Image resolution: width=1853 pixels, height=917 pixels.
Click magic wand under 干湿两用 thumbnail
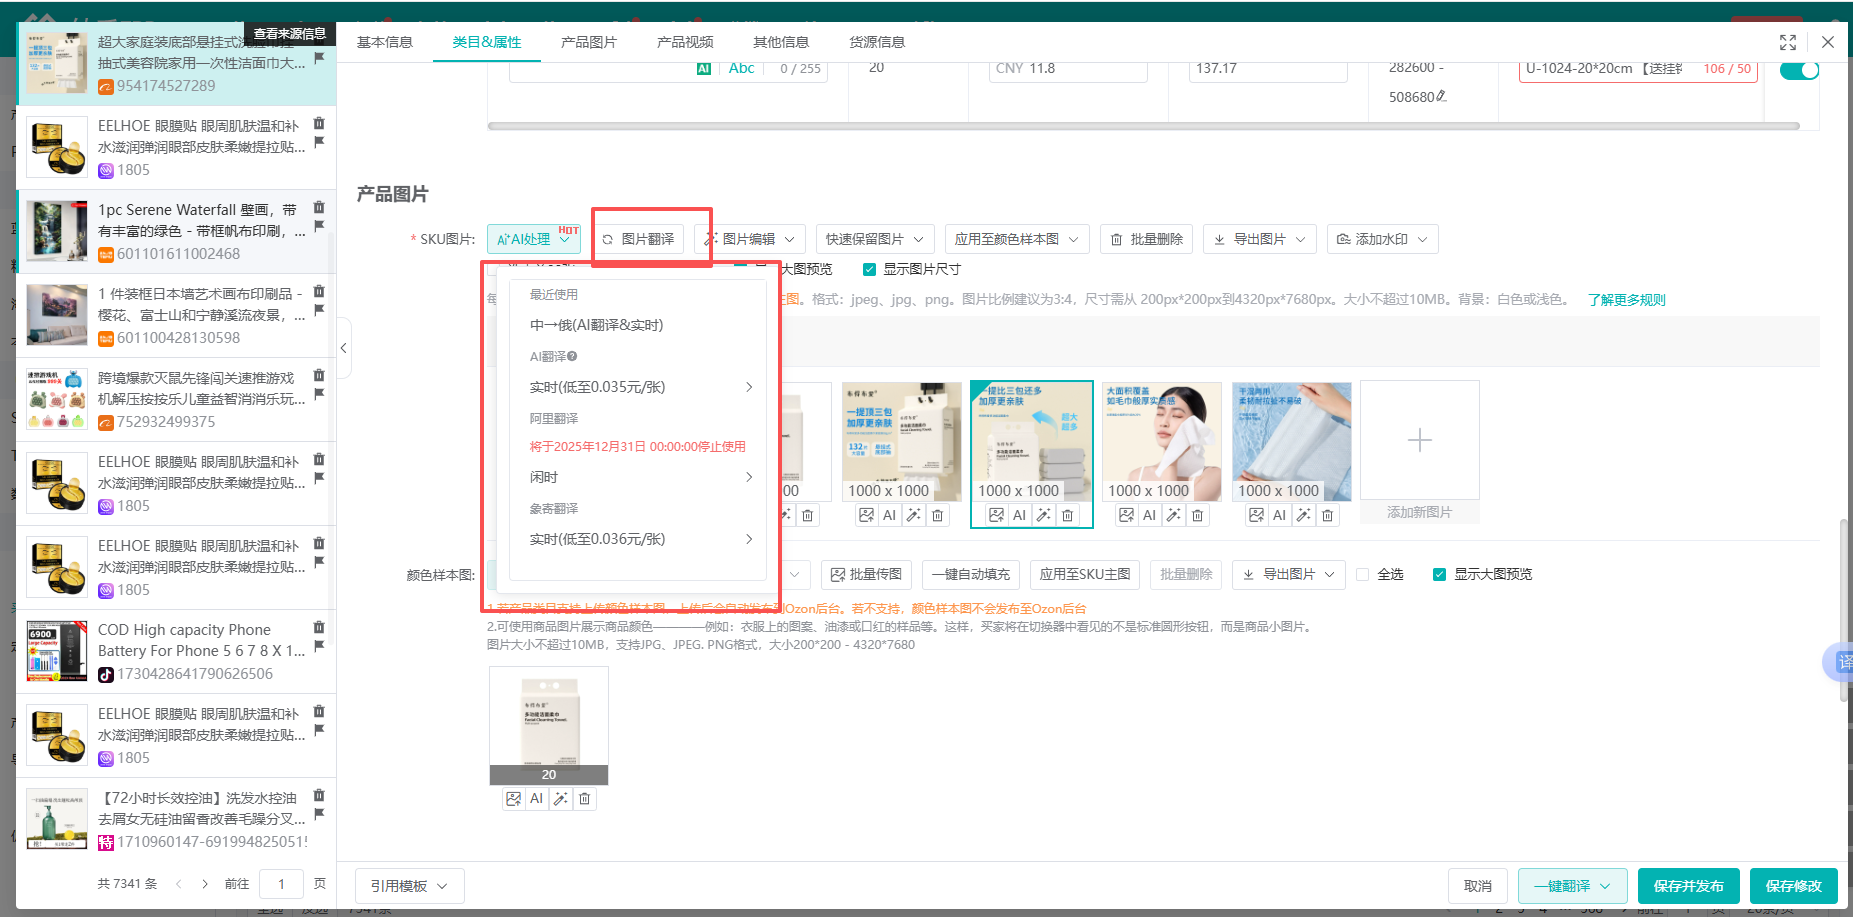[x=1304, y=515]
